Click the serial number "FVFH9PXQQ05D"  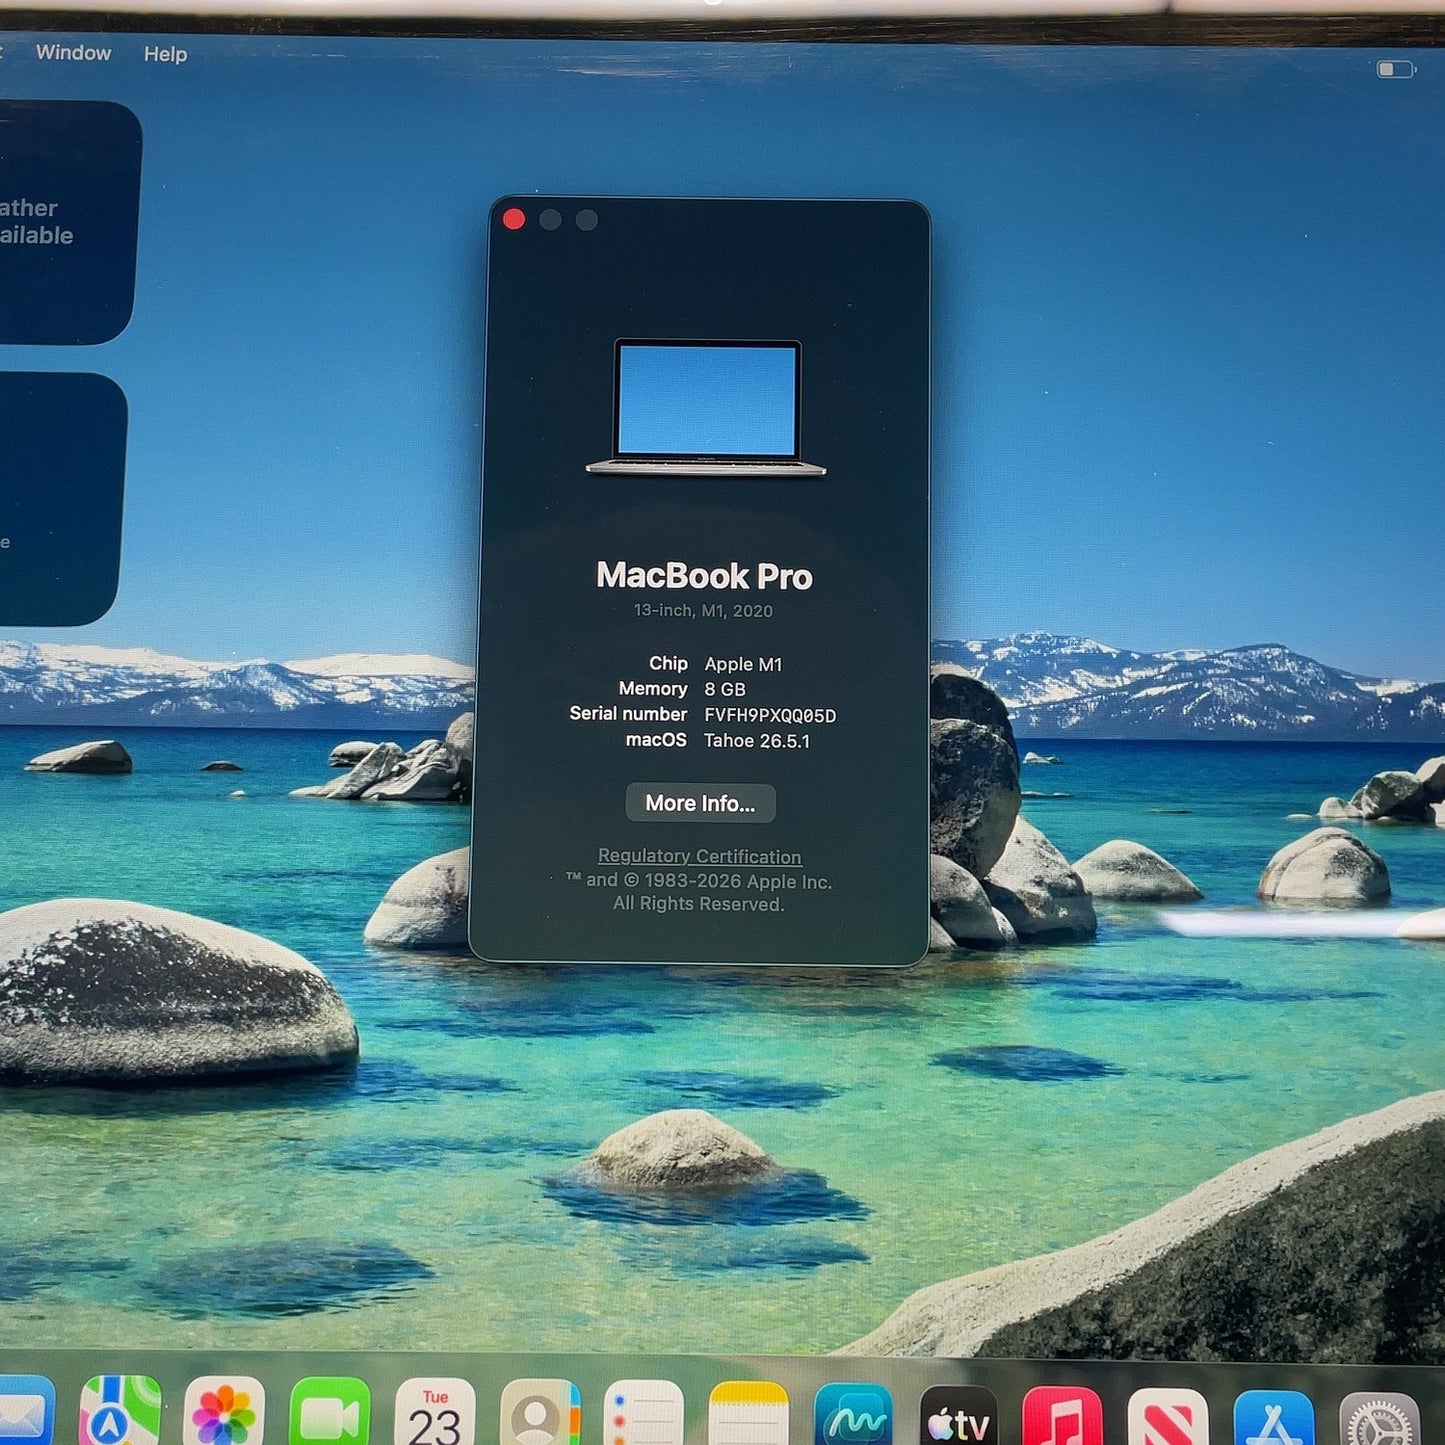pos(770,715)
